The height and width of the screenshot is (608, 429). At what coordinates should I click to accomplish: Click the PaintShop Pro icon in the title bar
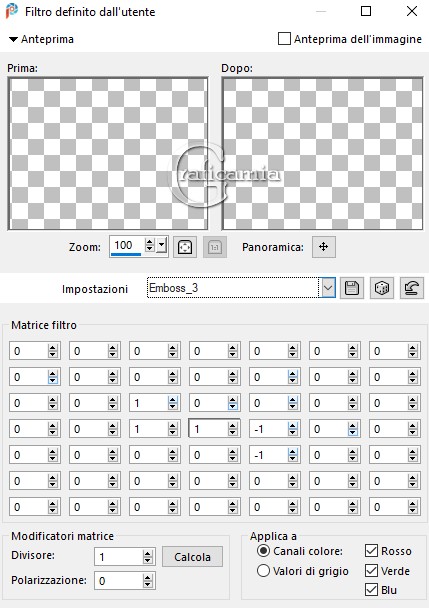(x=12, y=11)
